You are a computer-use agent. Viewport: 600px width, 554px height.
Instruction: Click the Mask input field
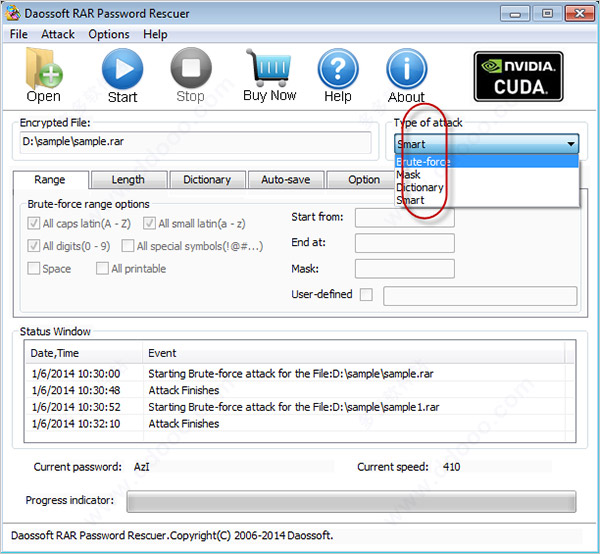point(404,269)
